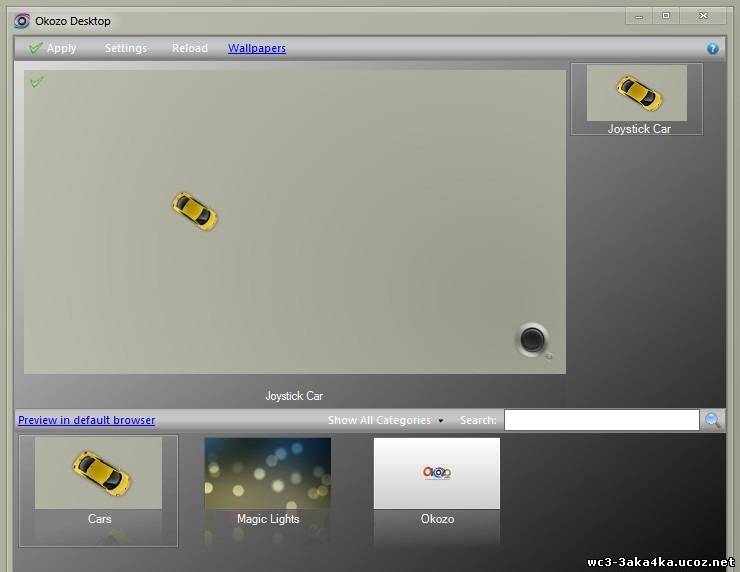Screen dimensions: 740x572
Task: Click the Okozo Desktop title bar app icon
Action: pyautogui.click(x=21, y=21)
